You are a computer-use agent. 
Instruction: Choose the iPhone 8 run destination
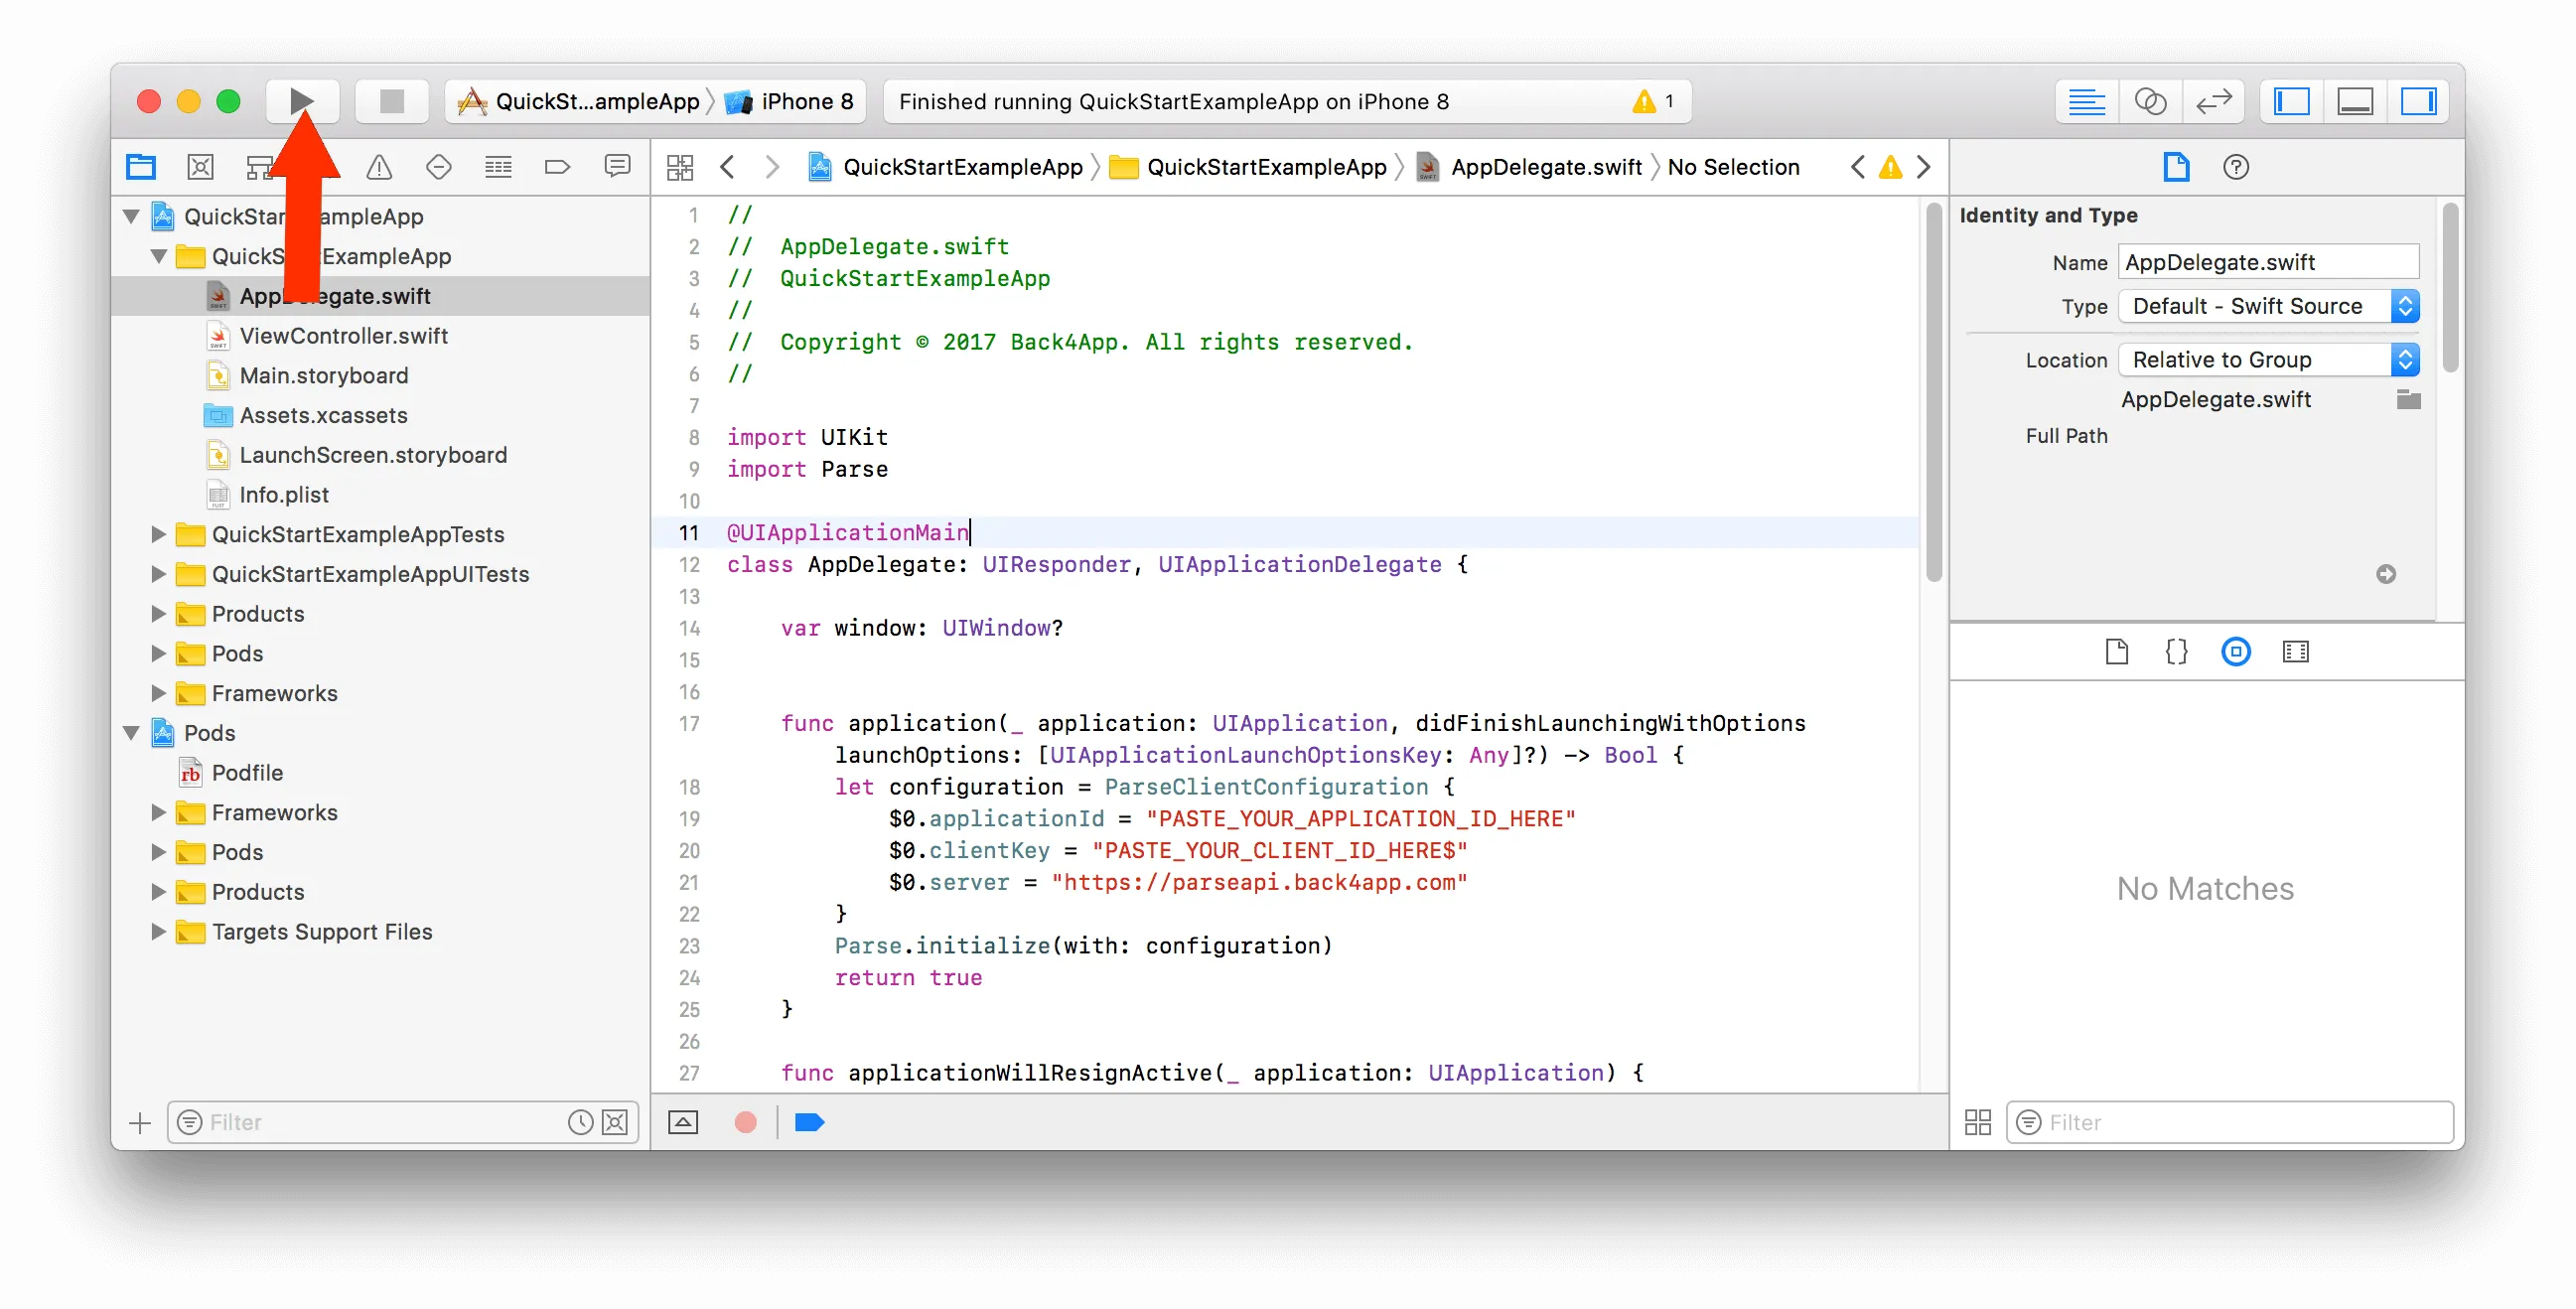pyautogui.click(x=789, y=101)
